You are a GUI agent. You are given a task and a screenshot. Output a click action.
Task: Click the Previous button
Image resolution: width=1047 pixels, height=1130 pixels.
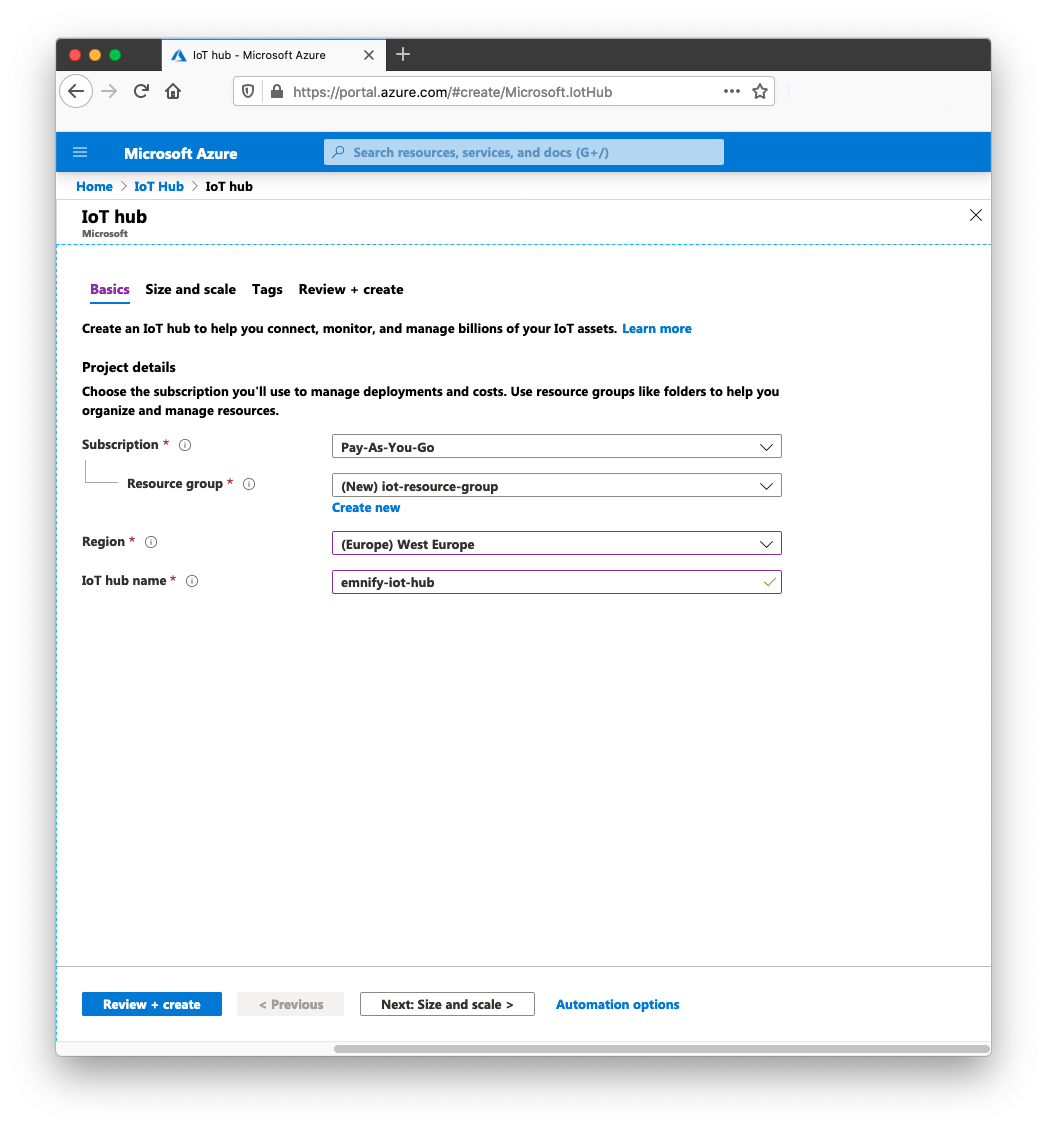291,1004
